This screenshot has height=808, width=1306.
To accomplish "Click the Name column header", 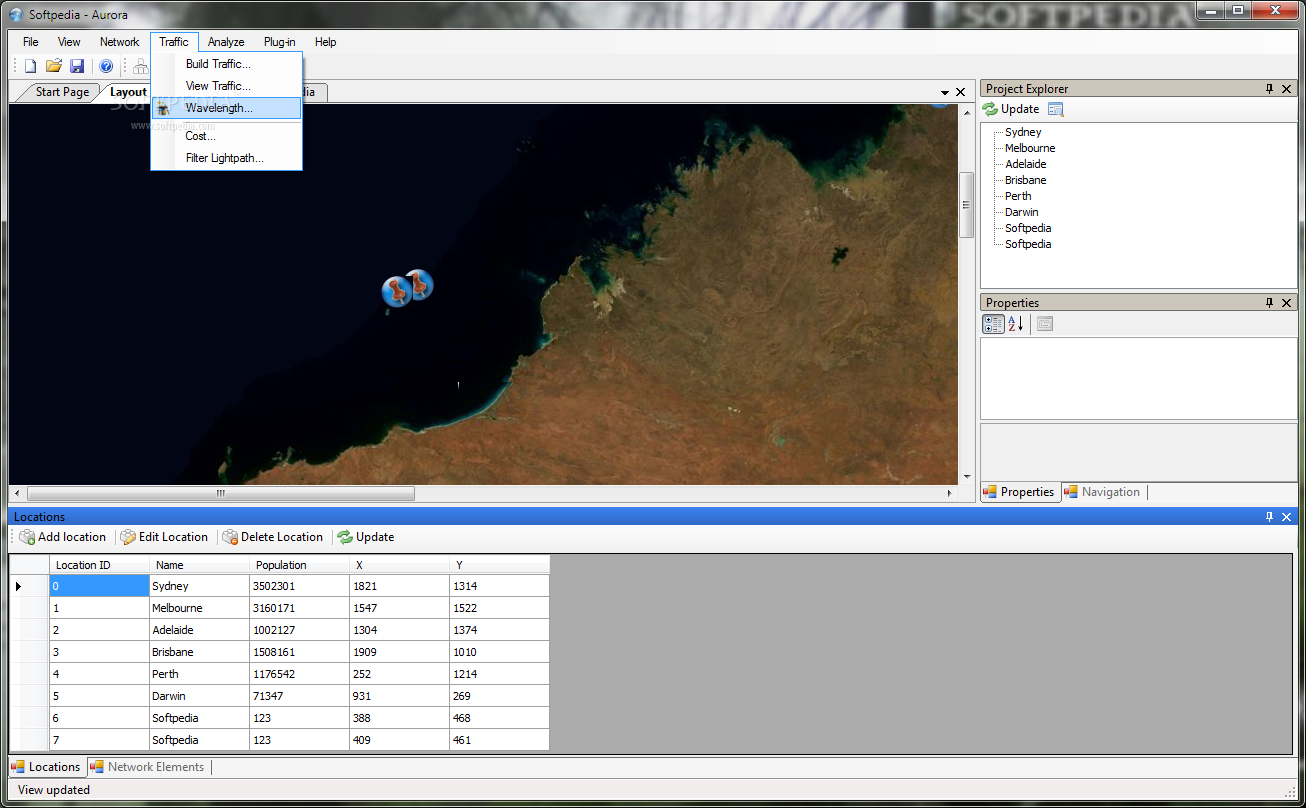I will [x=199, y=565].
